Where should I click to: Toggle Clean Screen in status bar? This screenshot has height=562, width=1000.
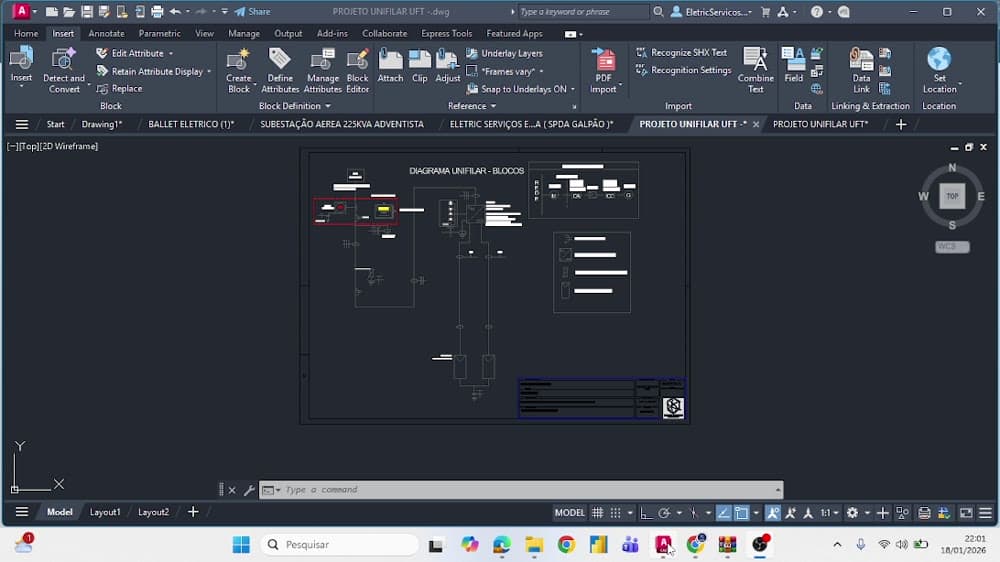point(967,512)
